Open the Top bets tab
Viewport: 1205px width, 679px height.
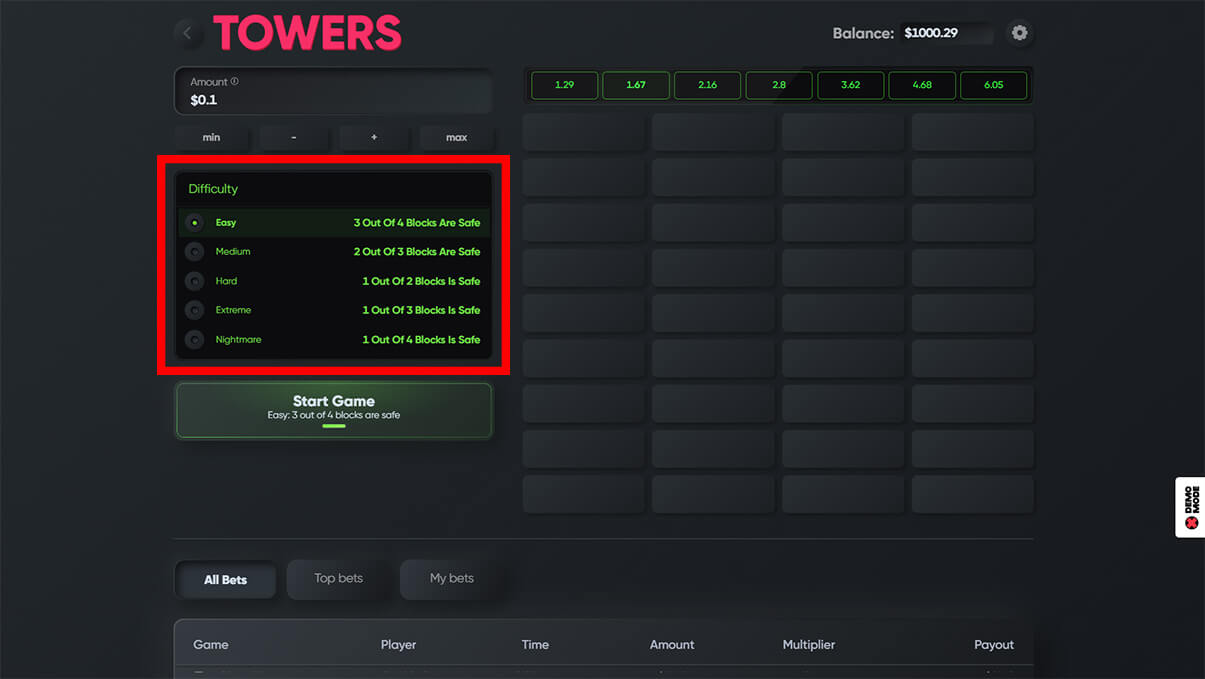[x=338, y=578]
